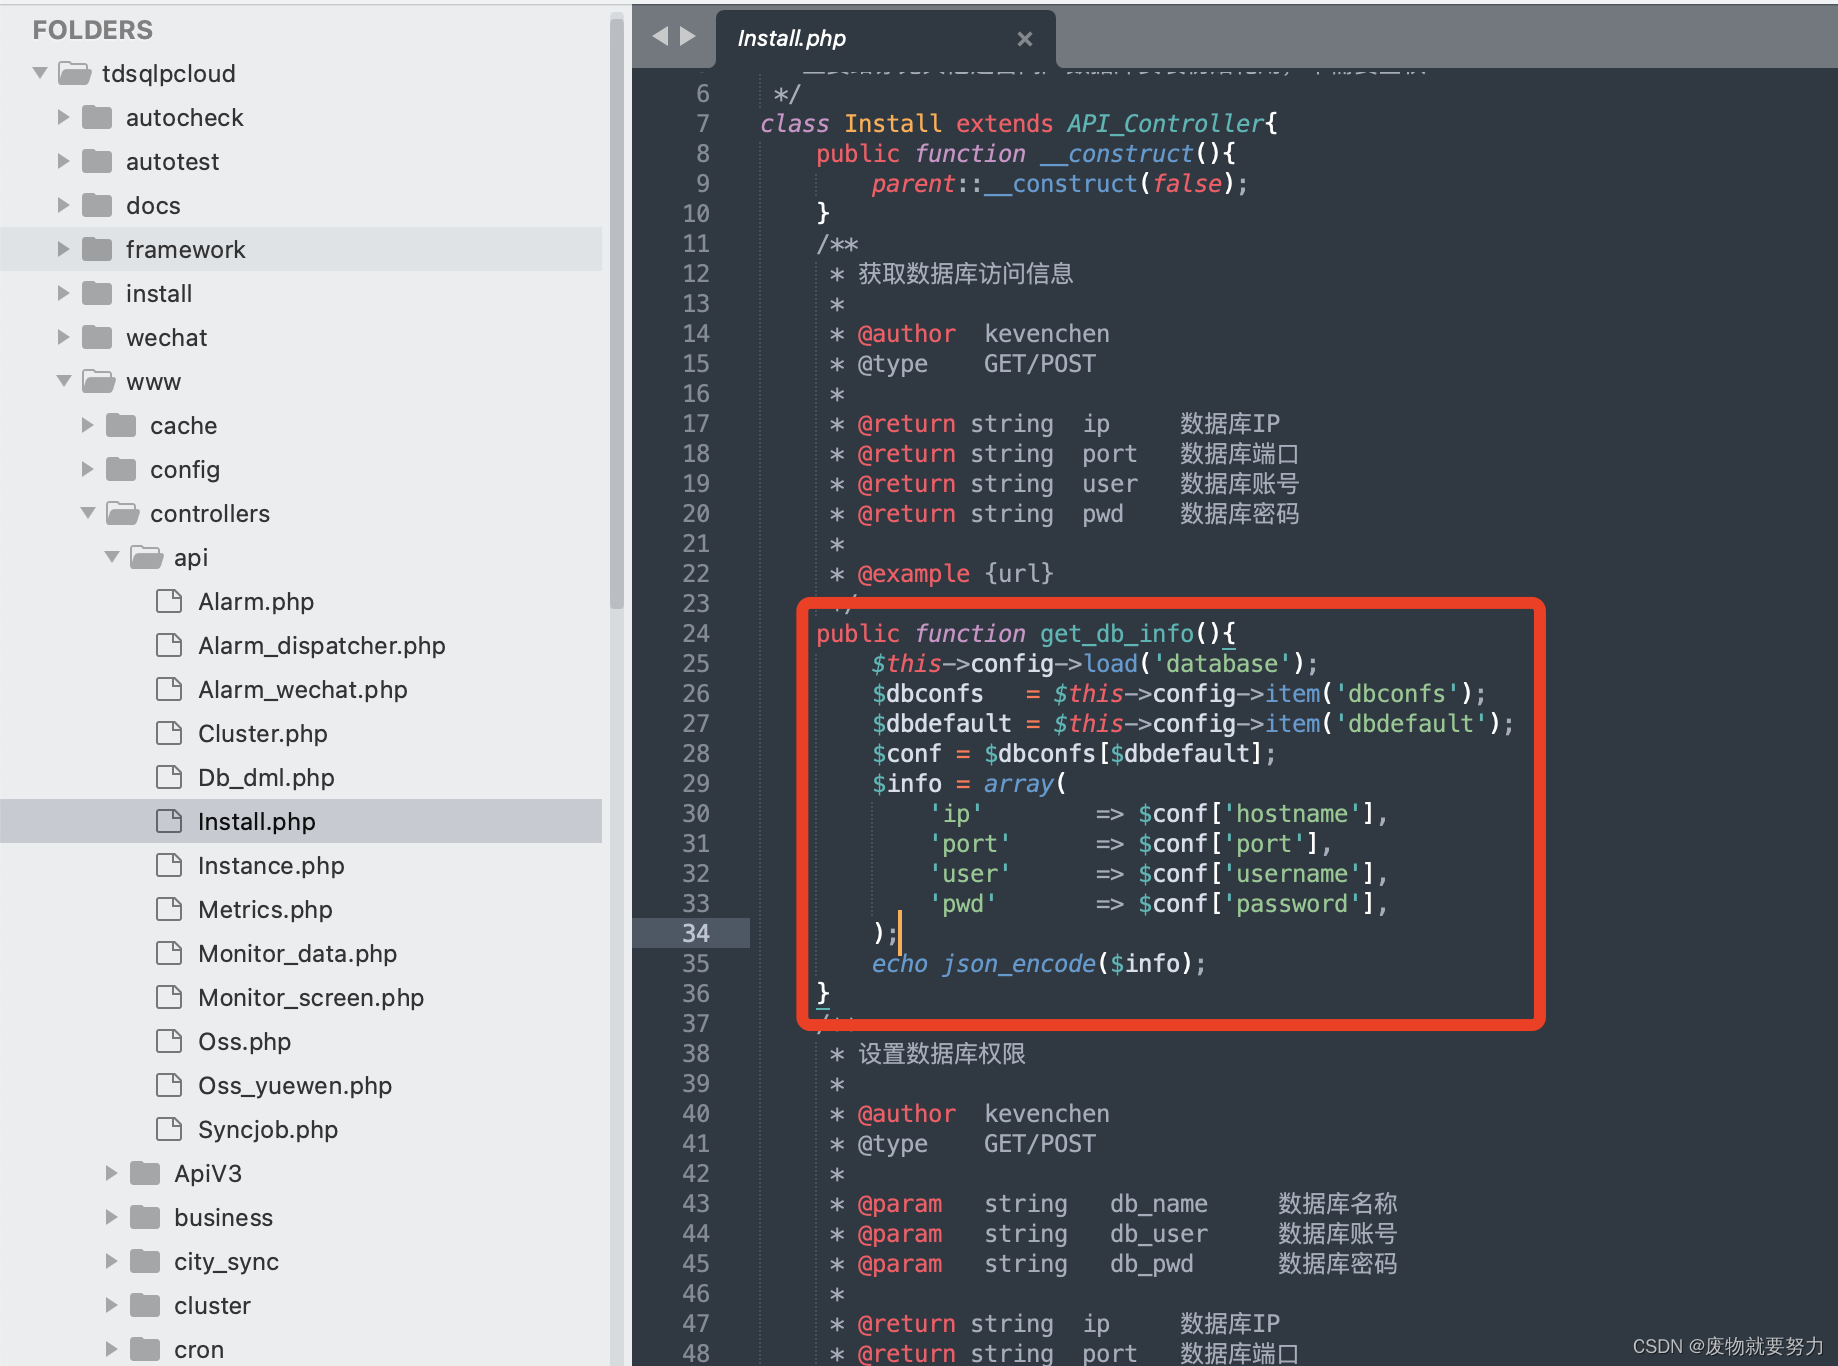Viewport: 1838px width, 1366px height.
Task: Click the 'dbdefault' string on line 27
Action: (x=1410, y=723)
